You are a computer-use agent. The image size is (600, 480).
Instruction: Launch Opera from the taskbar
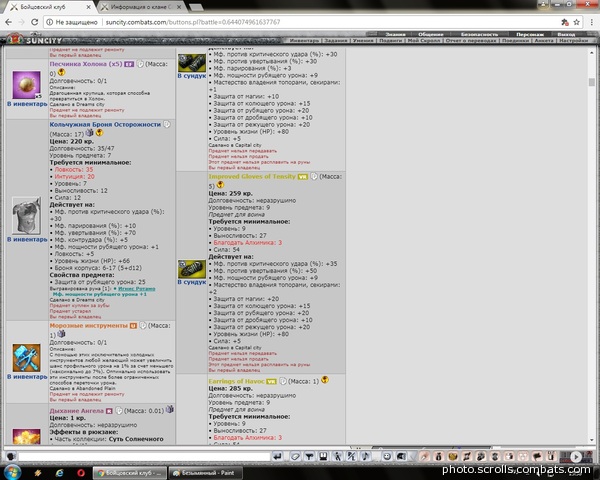pos(81,472)
